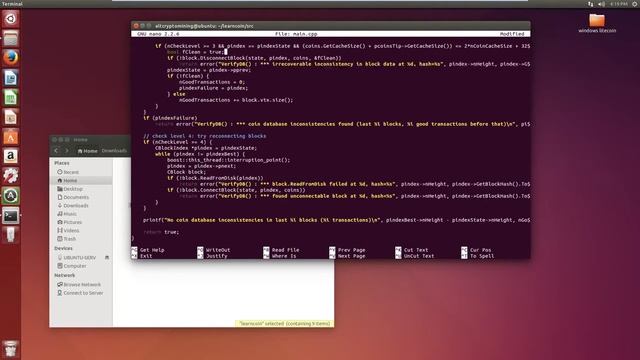Click the UnCut Text shortcut in nano
Viewport: 640px width, 360px height.
point(415,256)
